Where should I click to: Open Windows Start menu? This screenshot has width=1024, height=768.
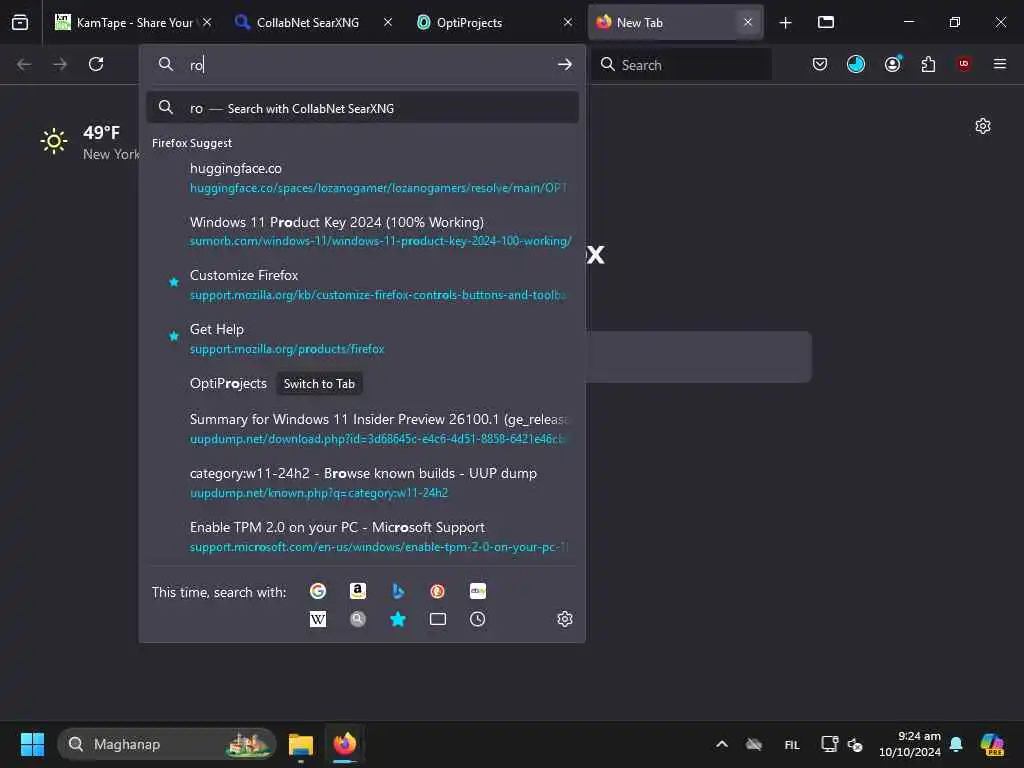[x=32, y=744]
